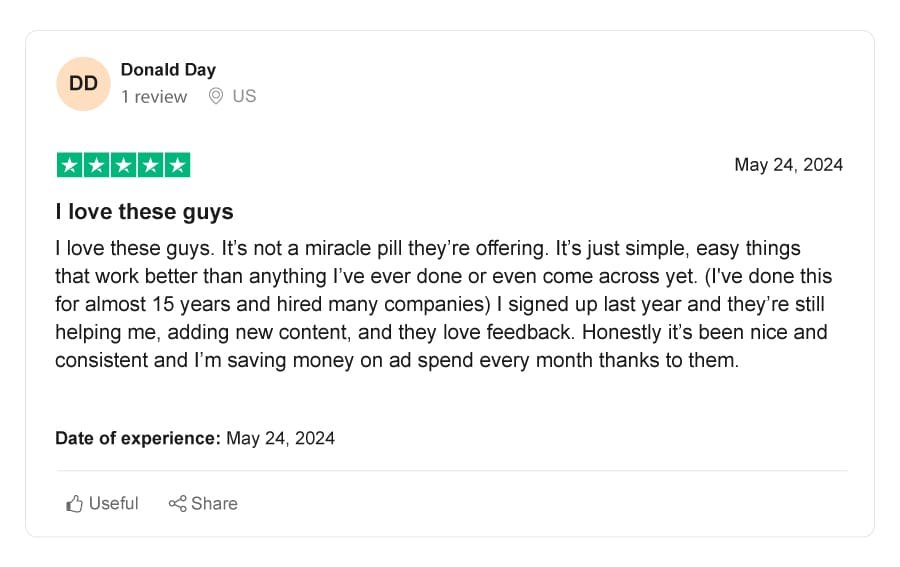Open Donald Day's reviewer profile
Viewport: 900px width, 567px height.
point(168,69)
